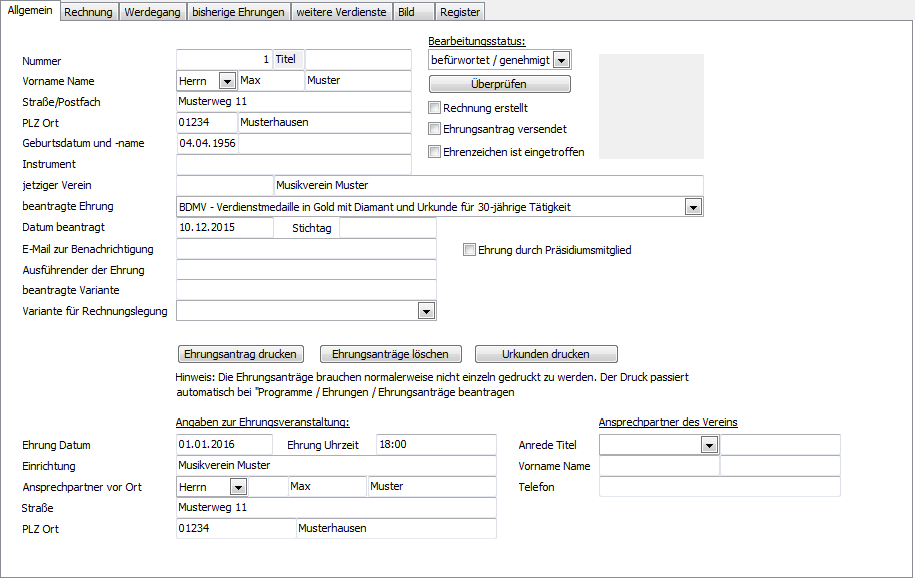
Task: Focus the Telefon input field
Action: pos(719,487)
